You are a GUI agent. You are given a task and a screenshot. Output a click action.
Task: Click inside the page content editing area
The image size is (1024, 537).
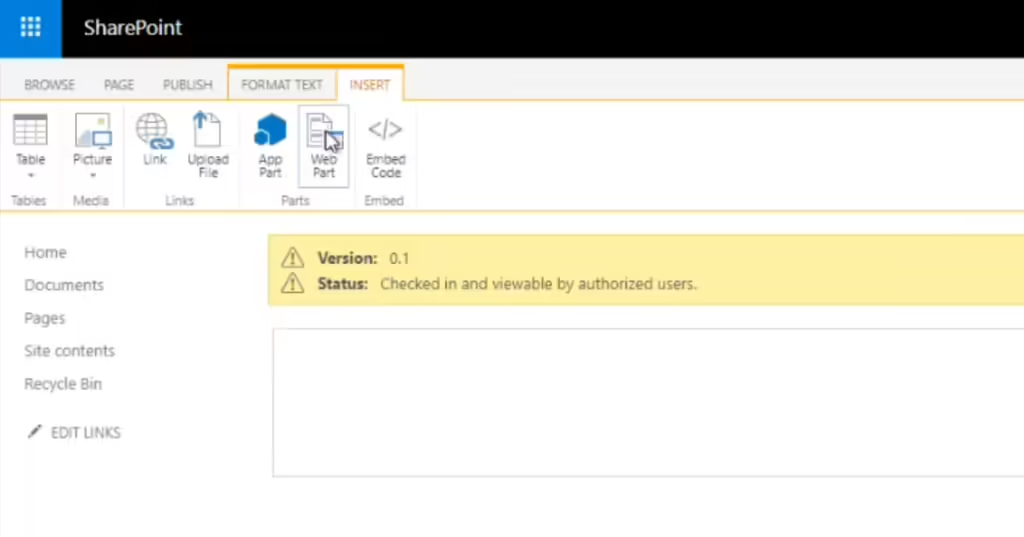point(648,402)
